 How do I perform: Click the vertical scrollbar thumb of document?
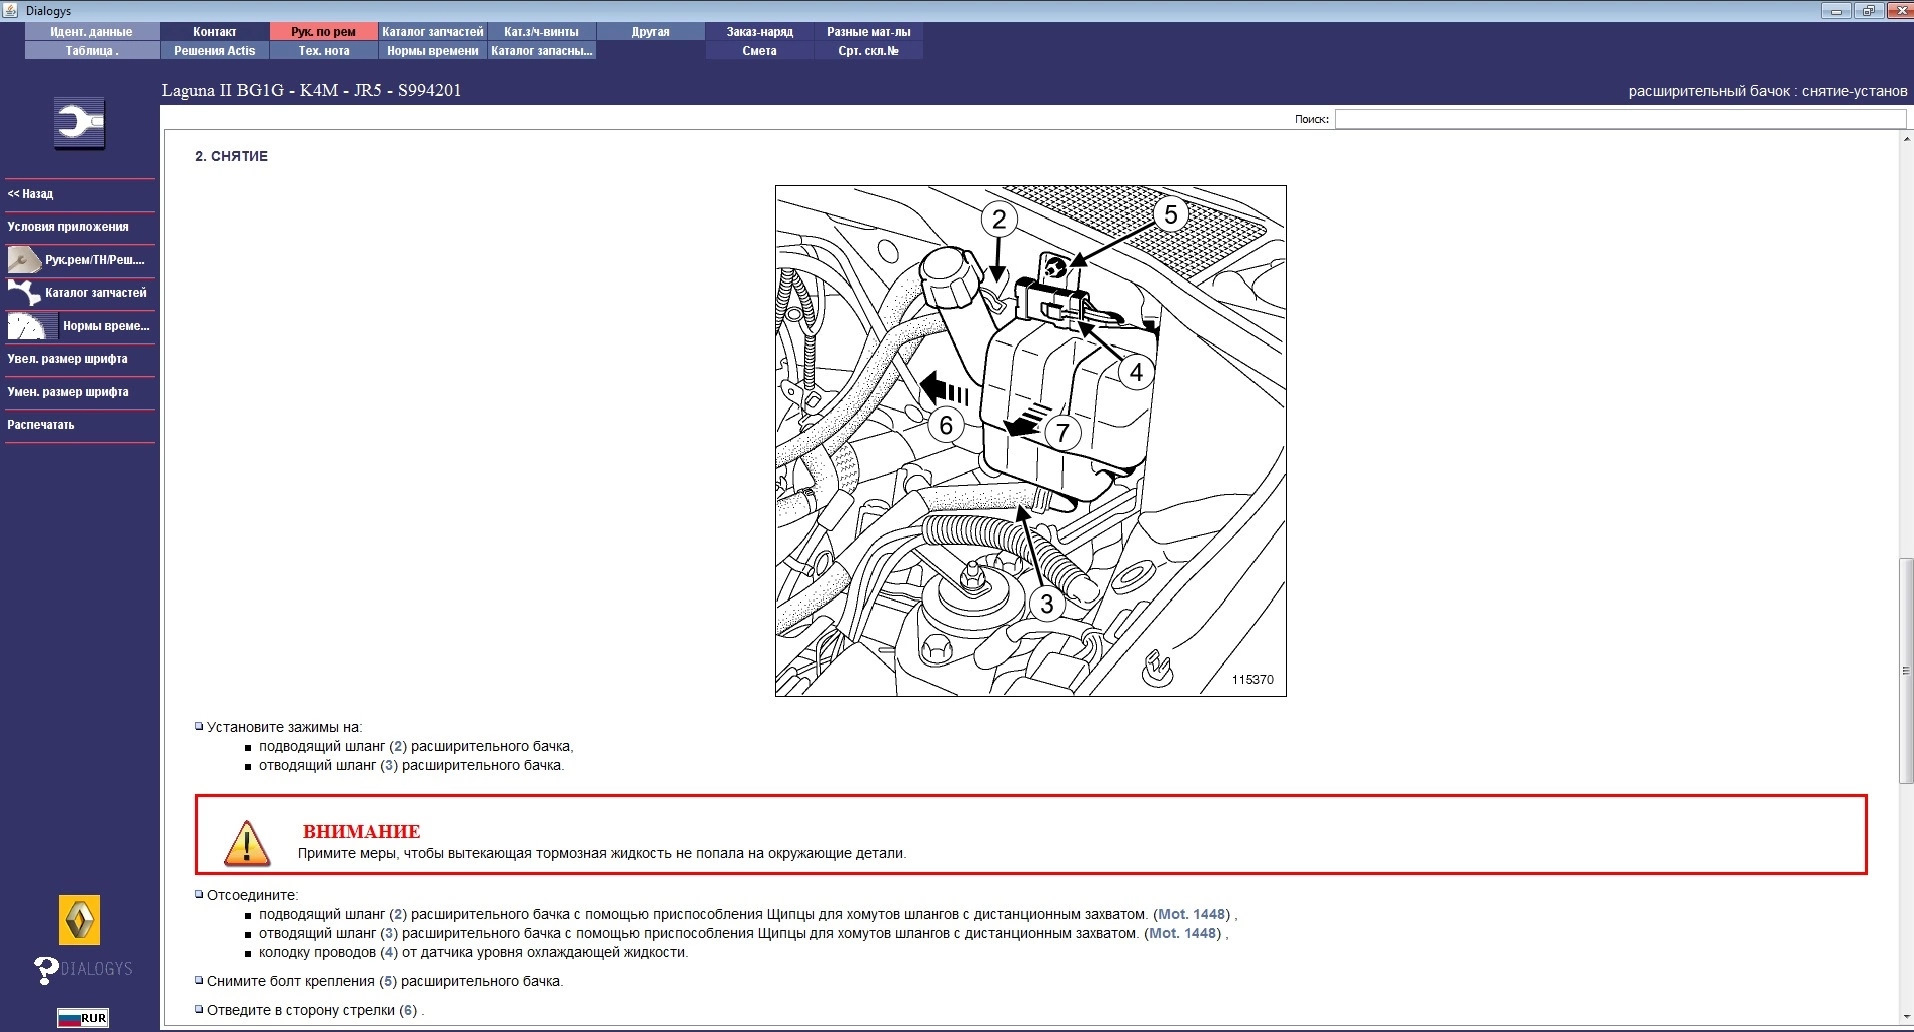(1906, 671)
